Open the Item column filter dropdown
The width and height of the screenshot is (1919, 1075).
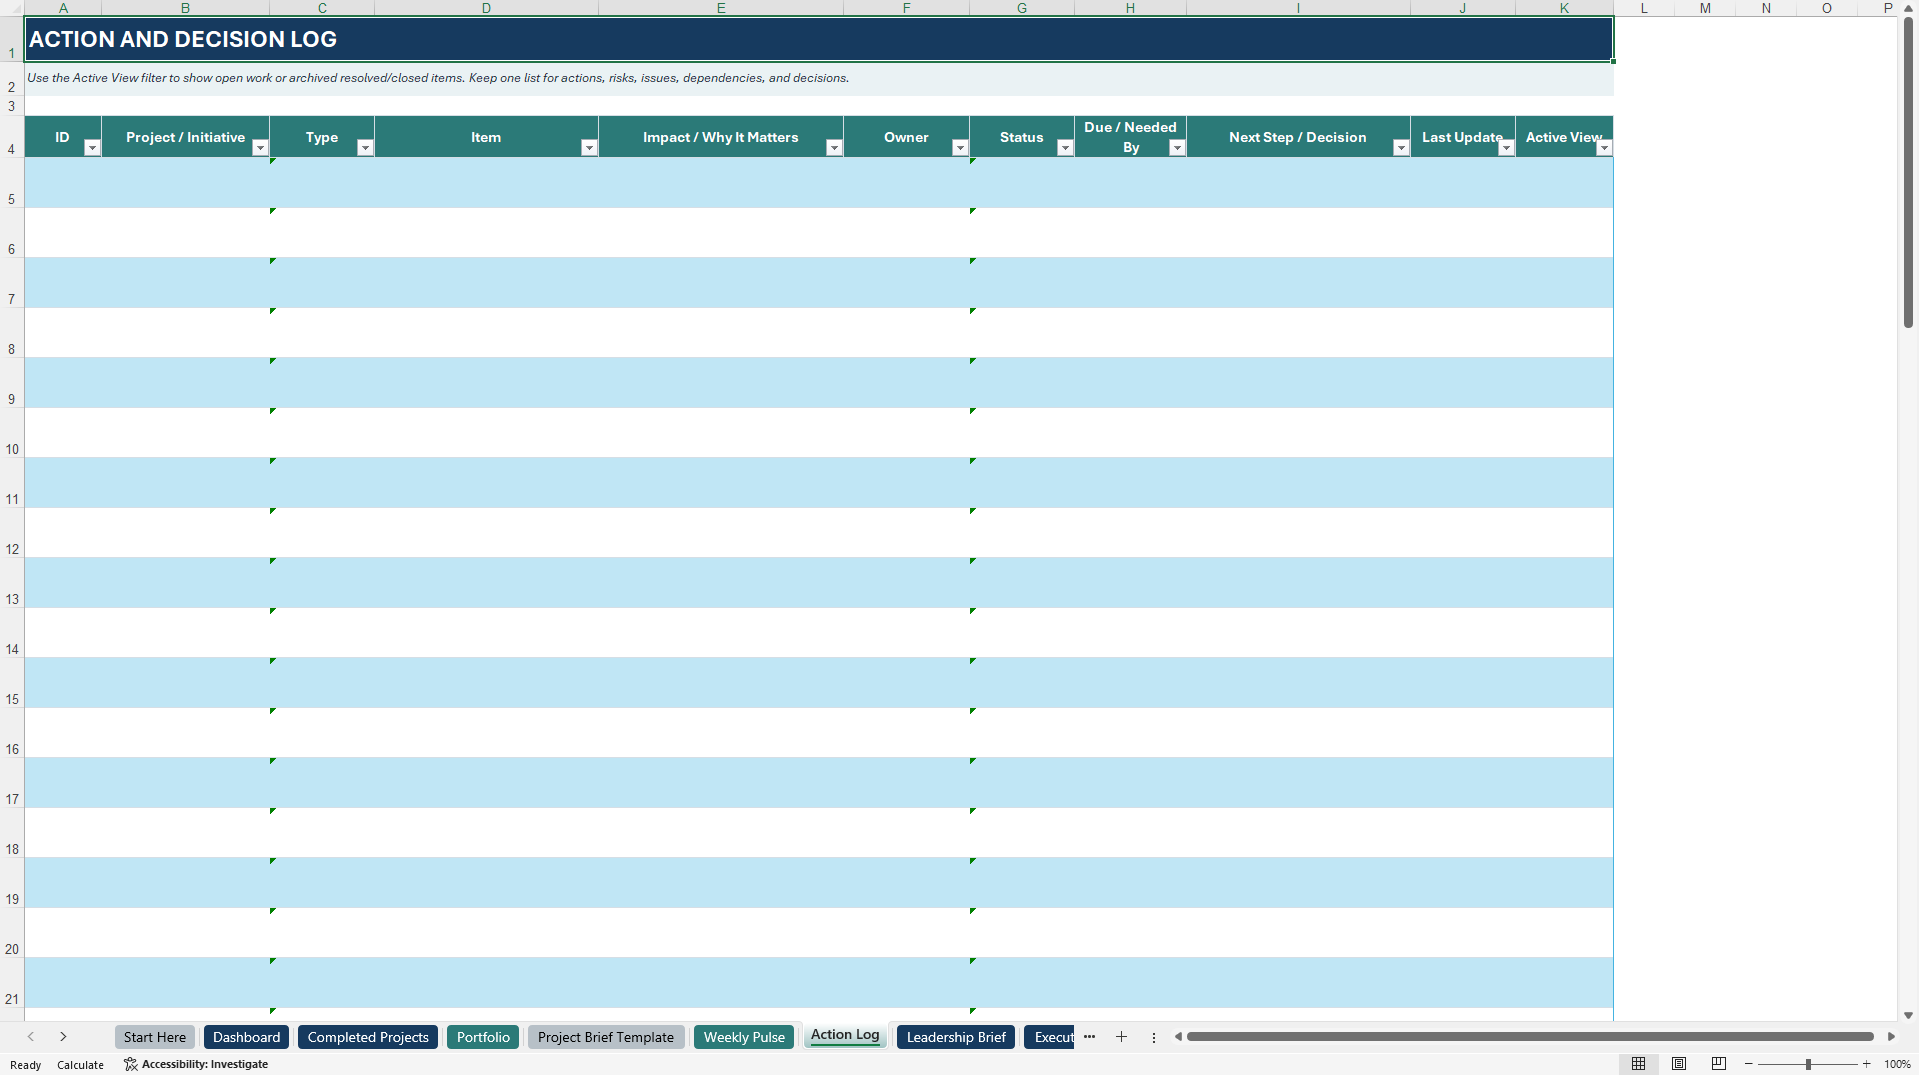589,148
